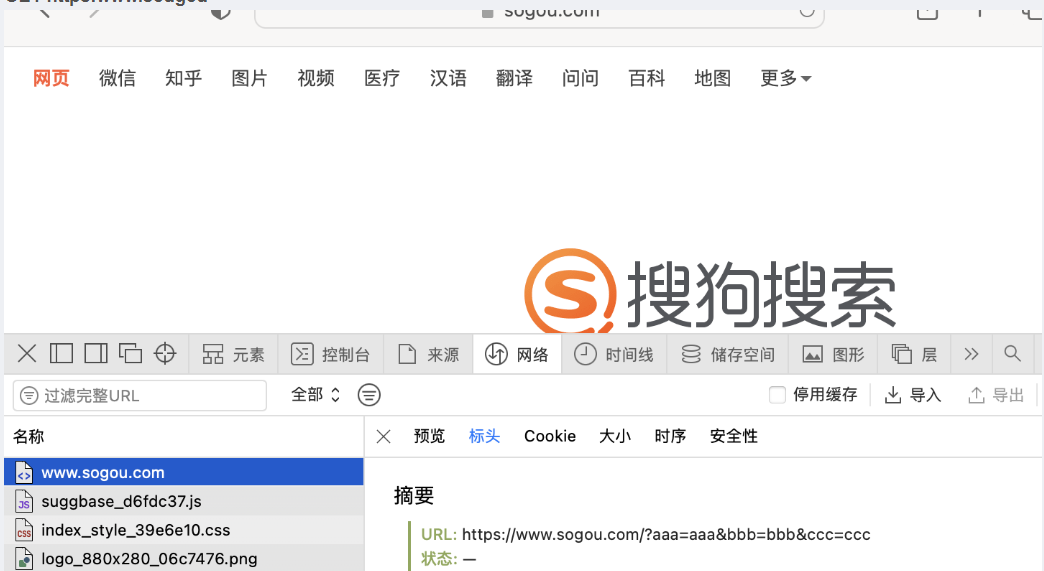The width and height of the screenshot is (1044, 571).
Task: Select the 网络 (Network) tab
Action: pos(517,354)
